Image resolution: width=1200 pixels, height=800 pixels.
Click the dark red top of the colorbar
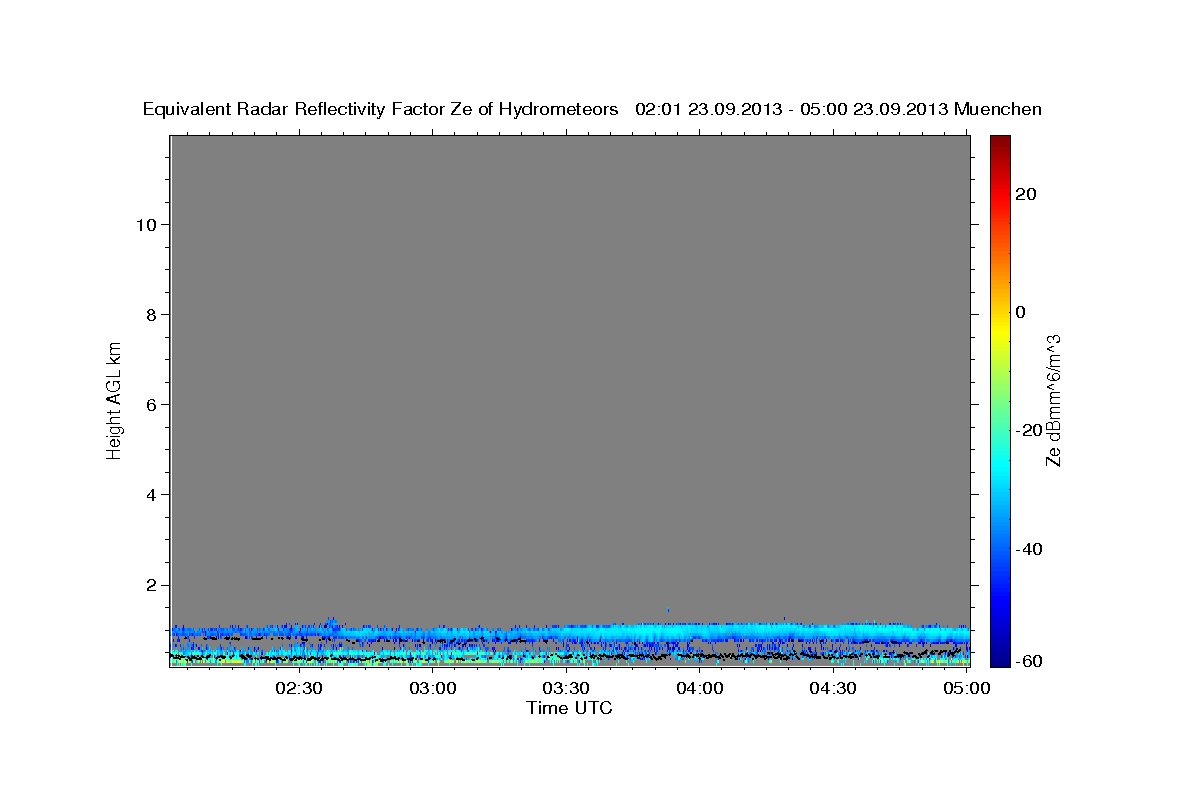coord(999,142)
